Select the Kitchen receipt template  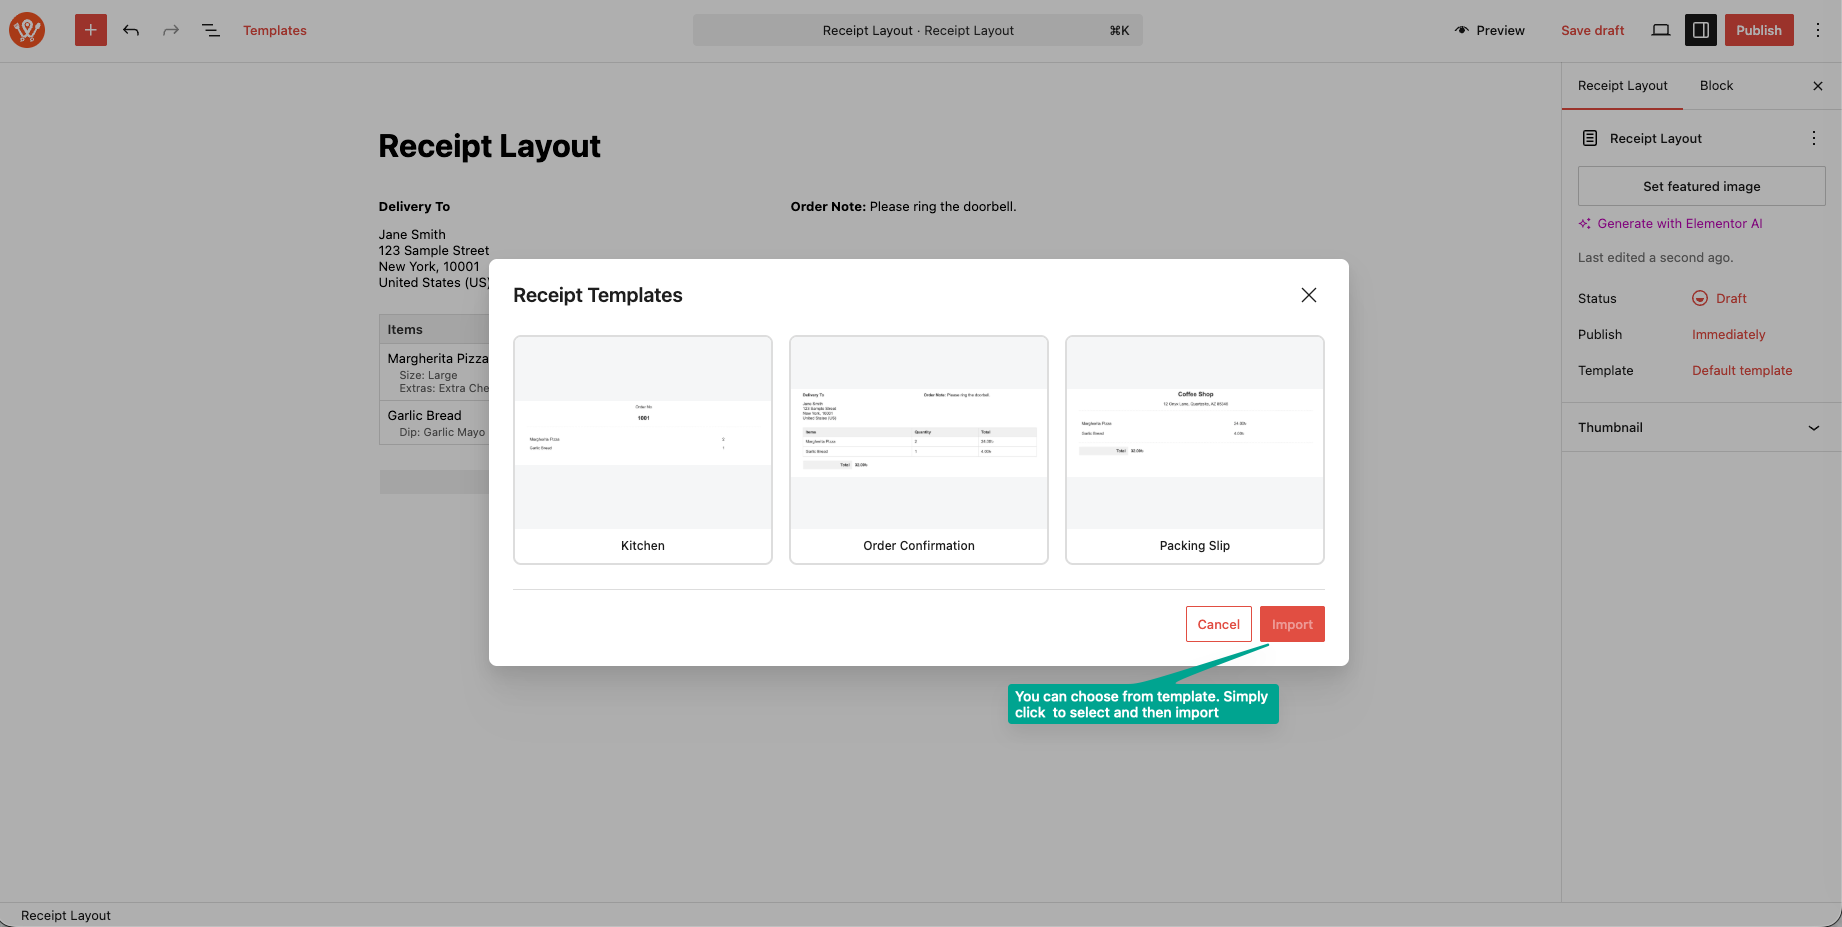[x=643, y=450]
